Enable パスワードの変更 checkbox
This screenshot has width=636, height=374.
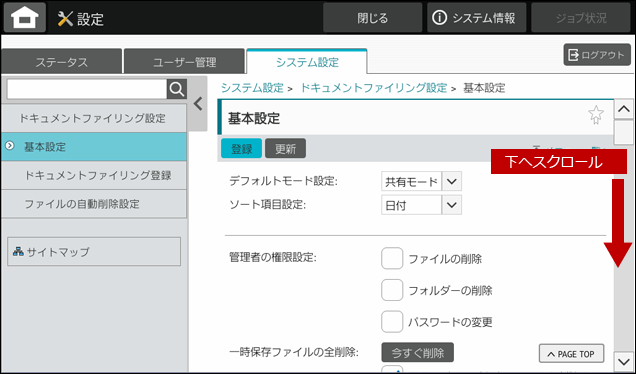pos(392,322)
